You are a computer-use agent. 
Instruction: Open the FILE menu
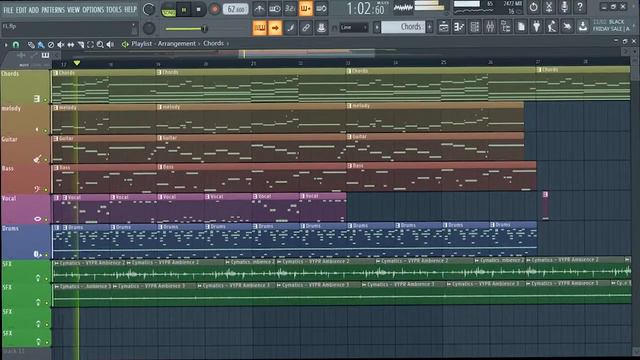[x=8, y=9]
